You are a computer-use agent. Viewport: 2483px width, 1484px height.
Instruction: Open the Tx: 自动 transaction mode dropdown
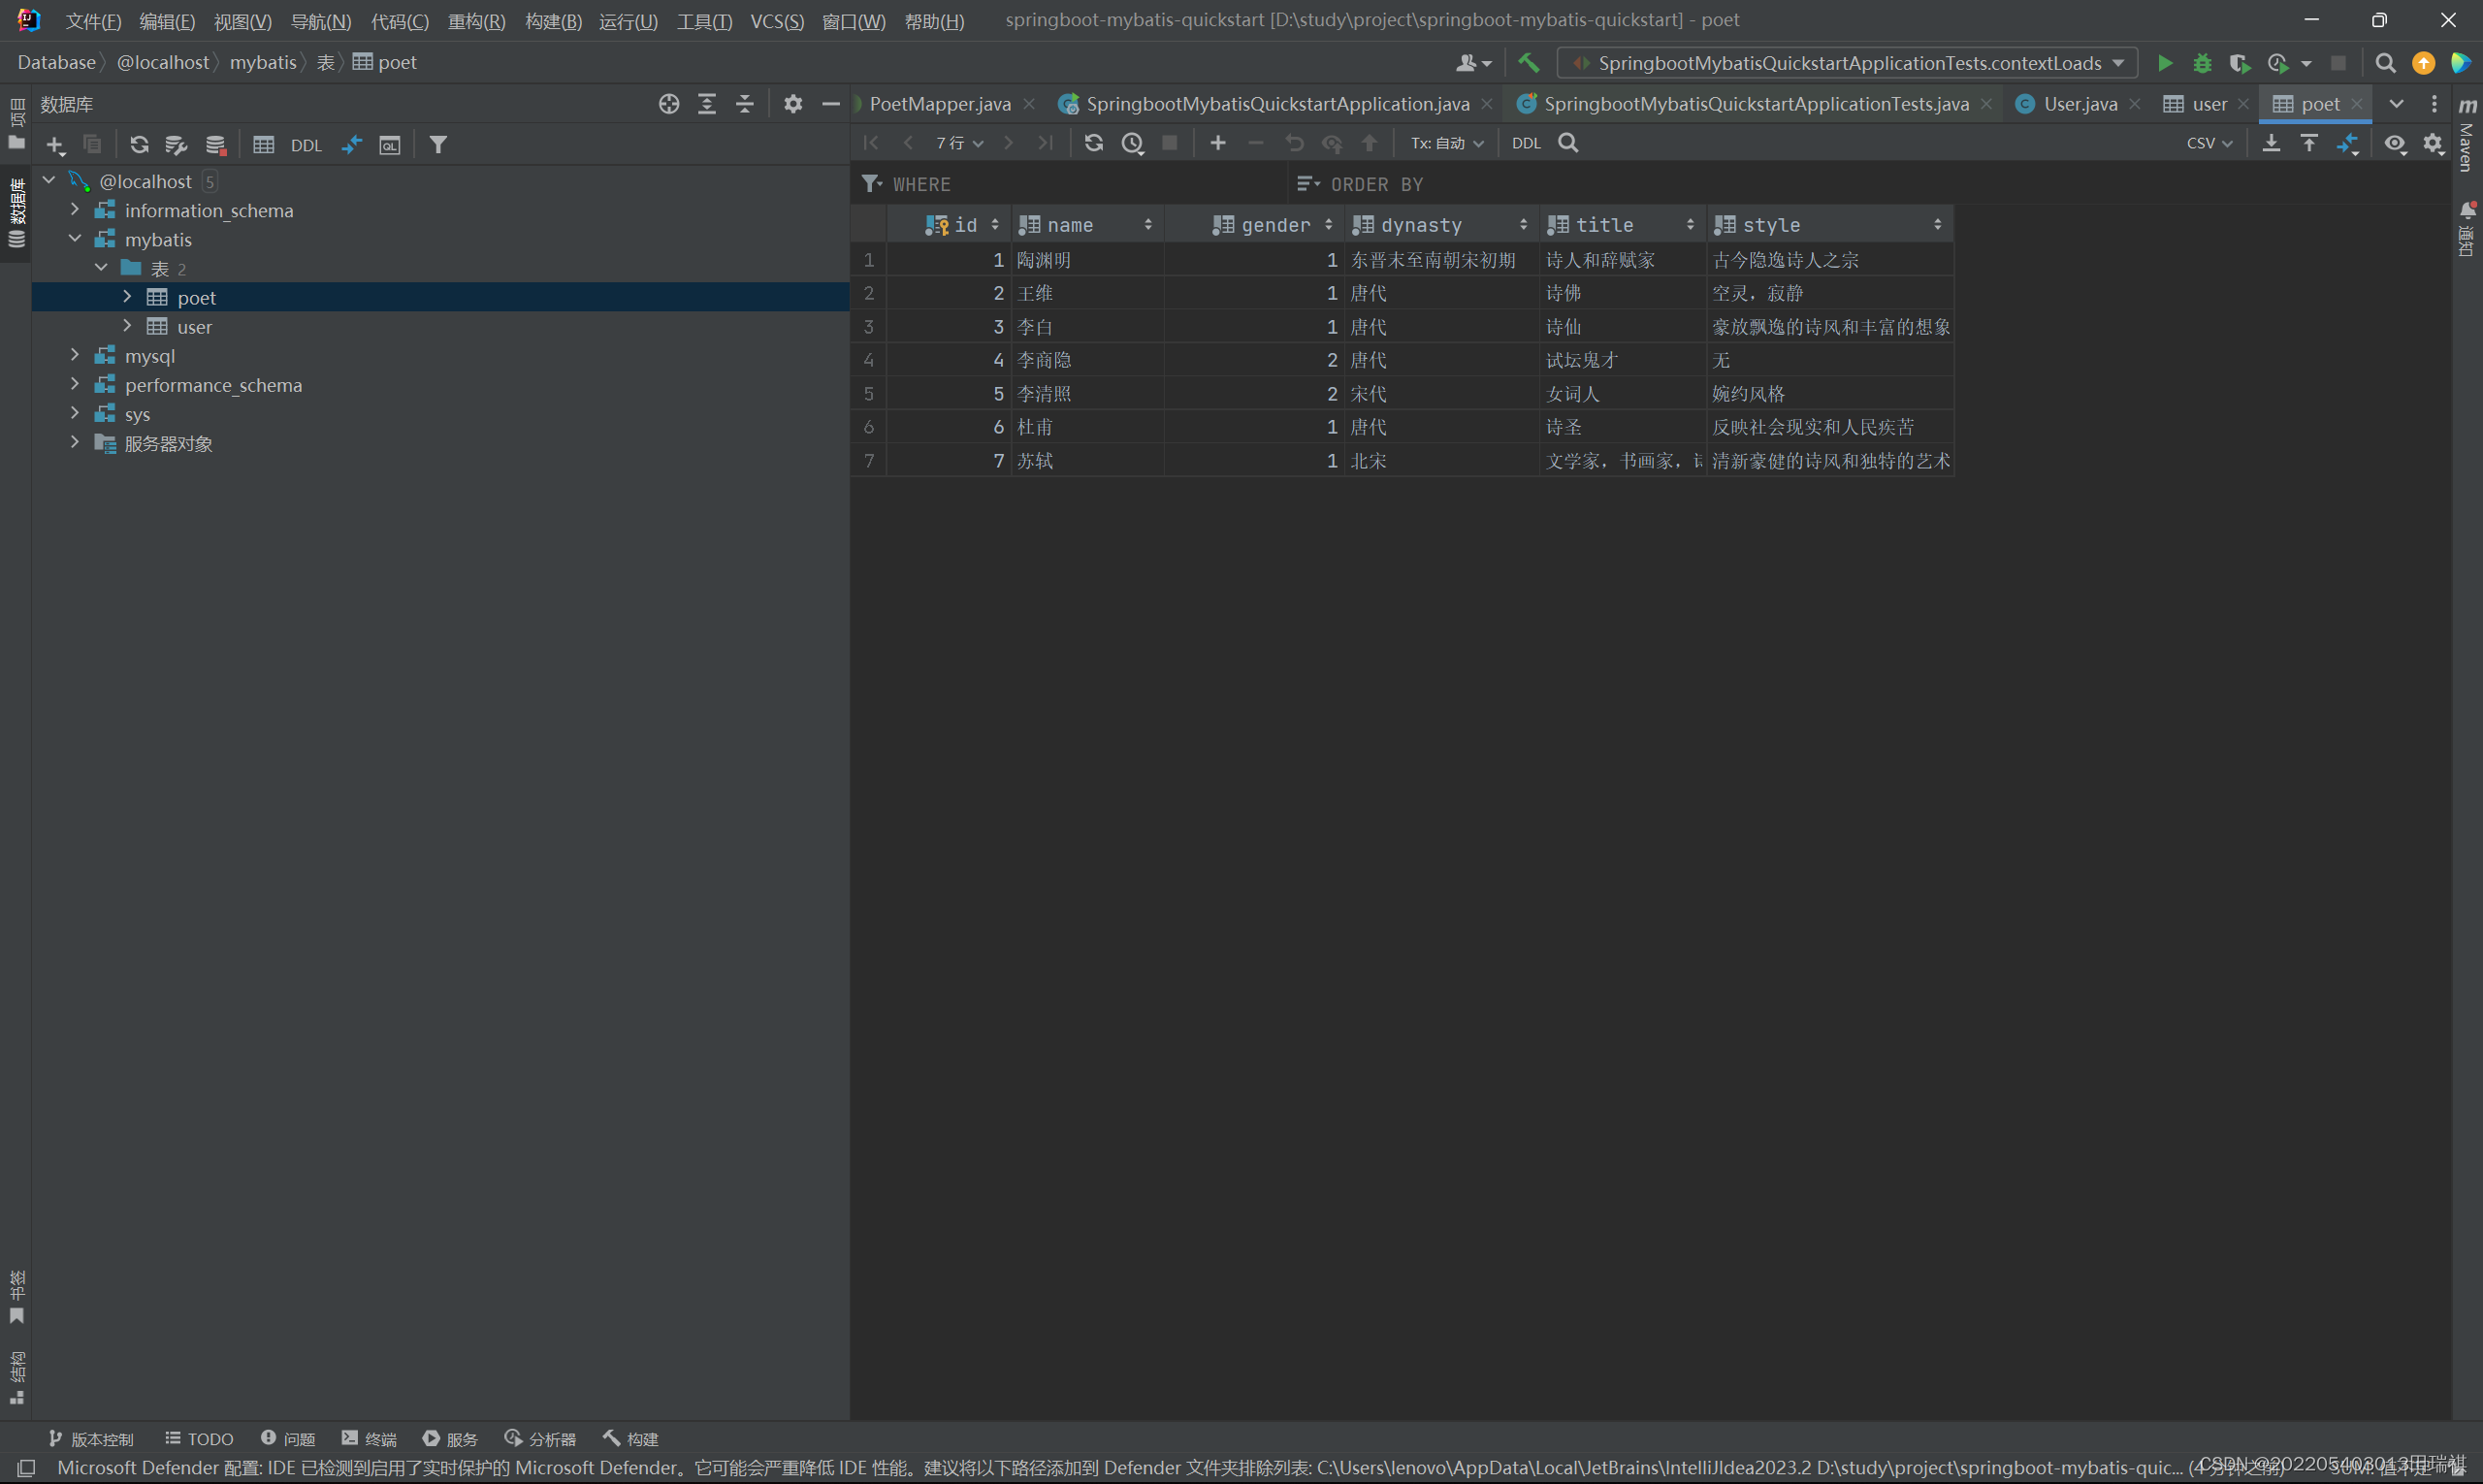coord(1445,143)
